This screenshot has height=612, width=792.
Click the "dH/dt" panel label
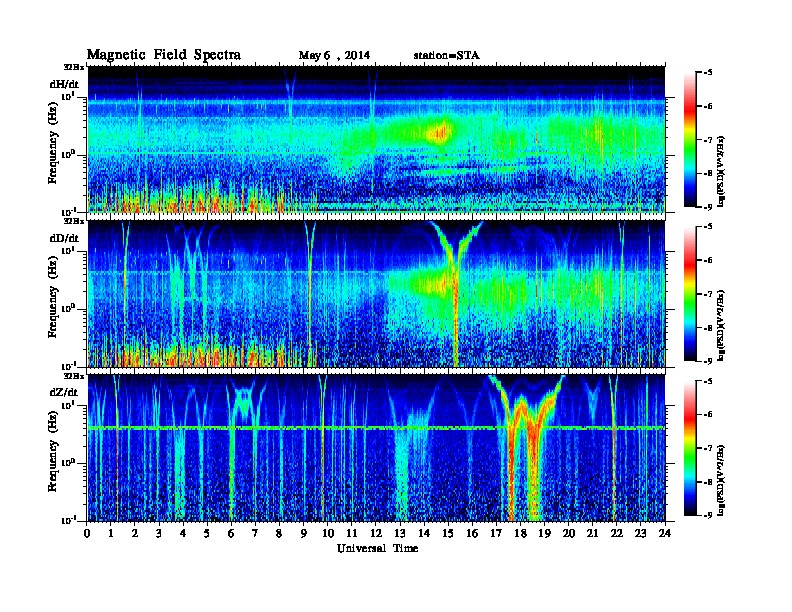point(64,84)
